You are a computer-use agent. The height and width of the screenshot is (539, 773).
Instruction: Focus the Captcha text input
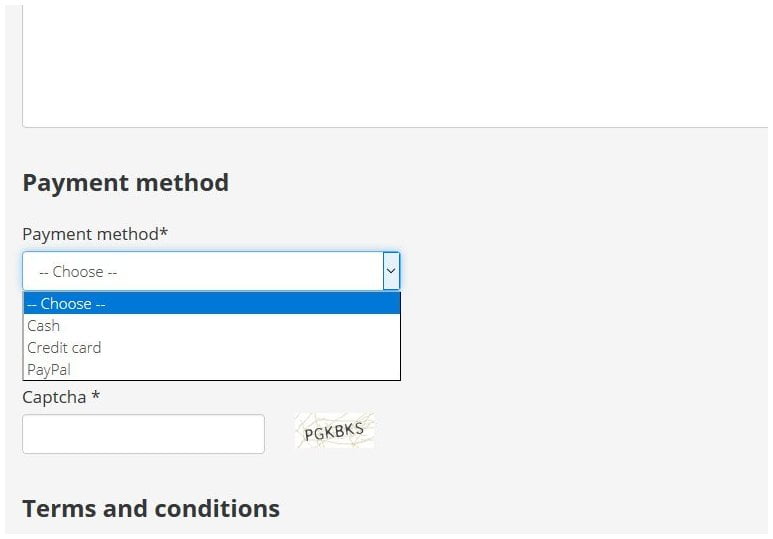tap(143, 434)
